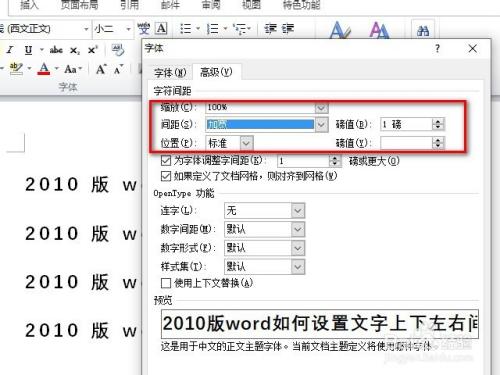
Task: Toggle 如果定义了文档网格 checkbox
Action: click(x=166, y=176)
